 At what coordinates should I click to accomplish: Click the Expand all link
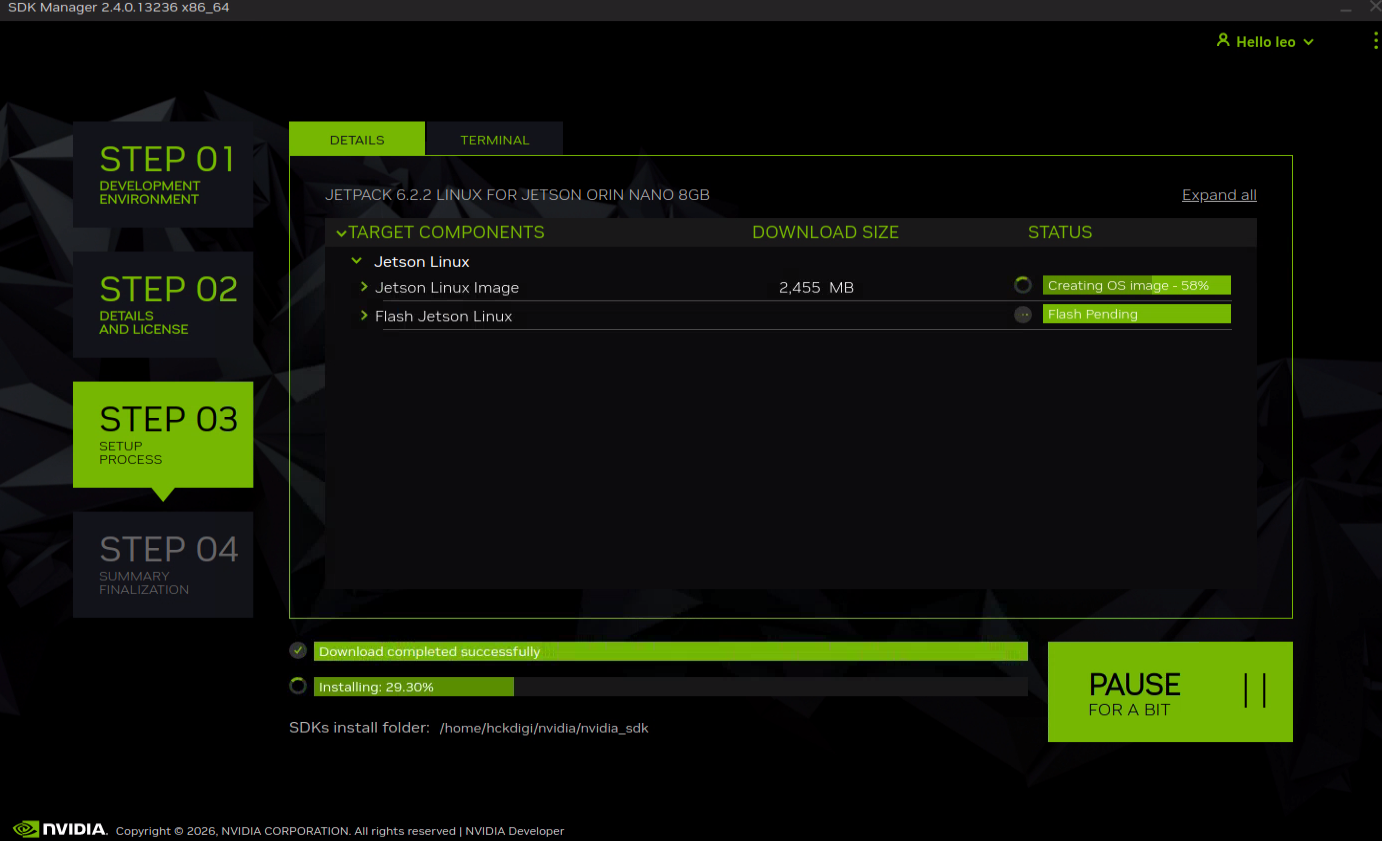[1219, 195]
